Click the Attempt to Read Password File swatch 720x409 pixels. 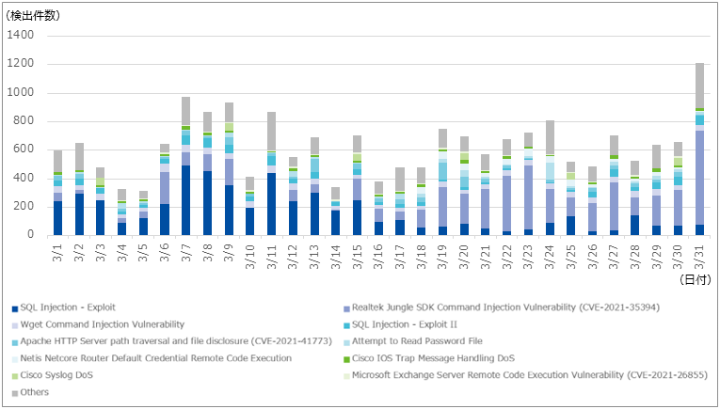click(347, 342)
